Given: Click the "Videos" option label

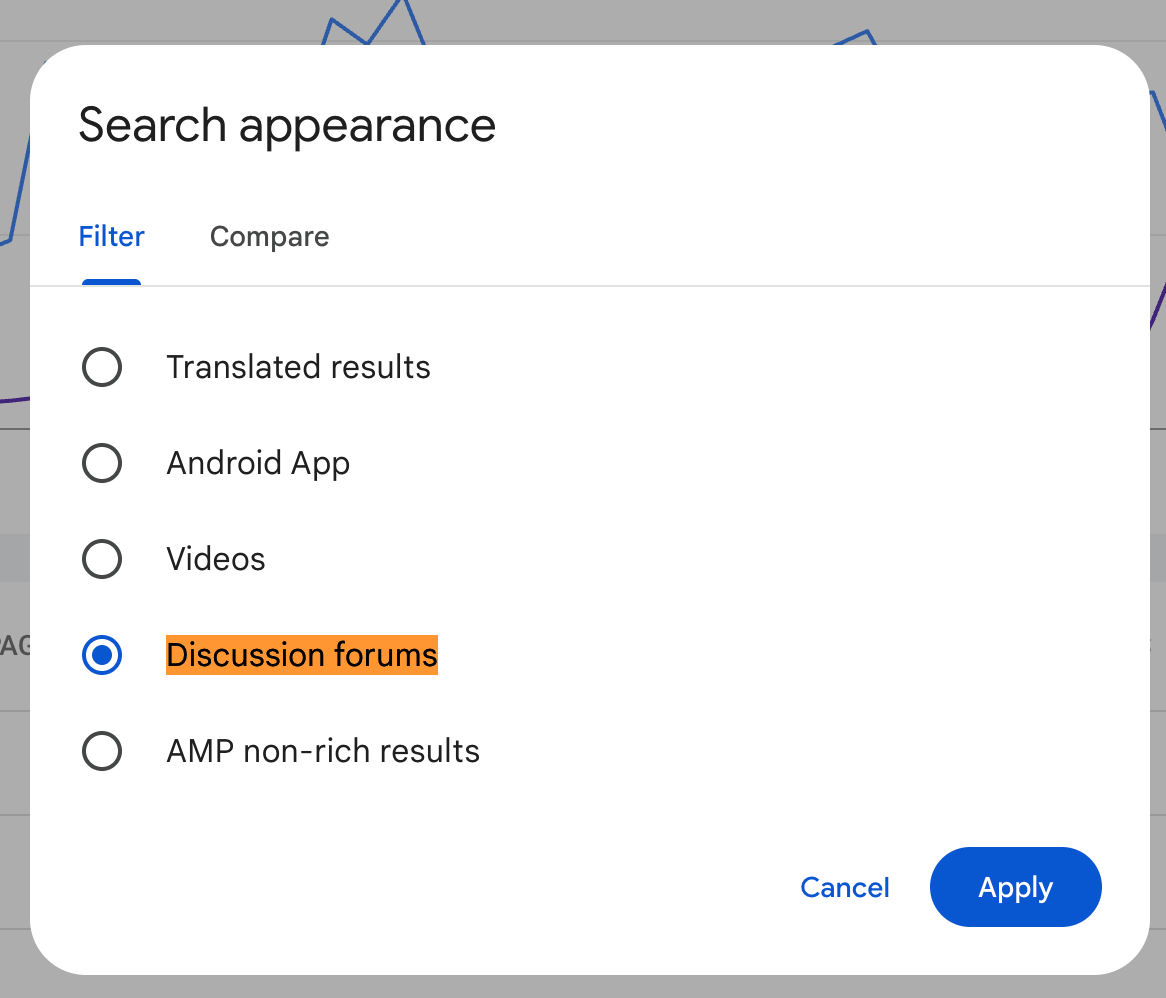Looking at the screenshot, I should [216, 559].
